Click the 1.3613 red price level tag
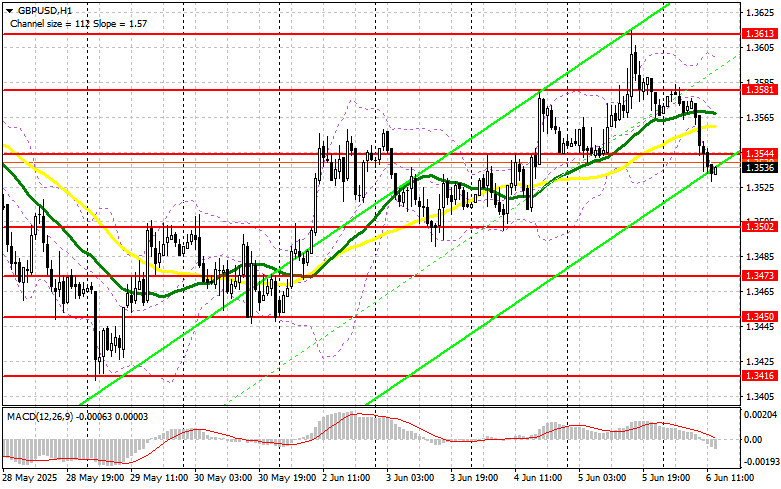The height and width of the screenshot is (489, 781). [x=759, y=34]
